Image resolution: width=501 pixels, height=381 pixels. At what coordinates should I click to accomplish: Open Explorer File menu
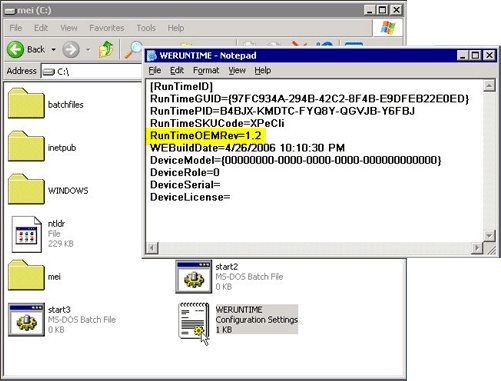(x=16, y=28)
